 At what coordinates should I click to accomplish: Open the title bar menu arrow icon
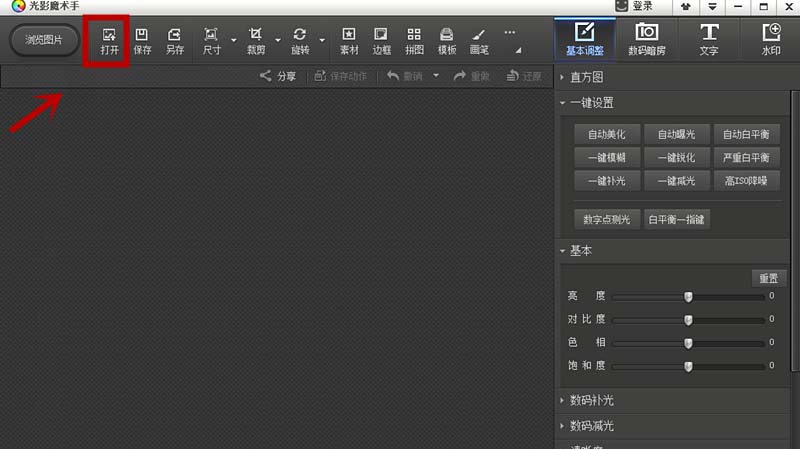click(x=712, y=7)
